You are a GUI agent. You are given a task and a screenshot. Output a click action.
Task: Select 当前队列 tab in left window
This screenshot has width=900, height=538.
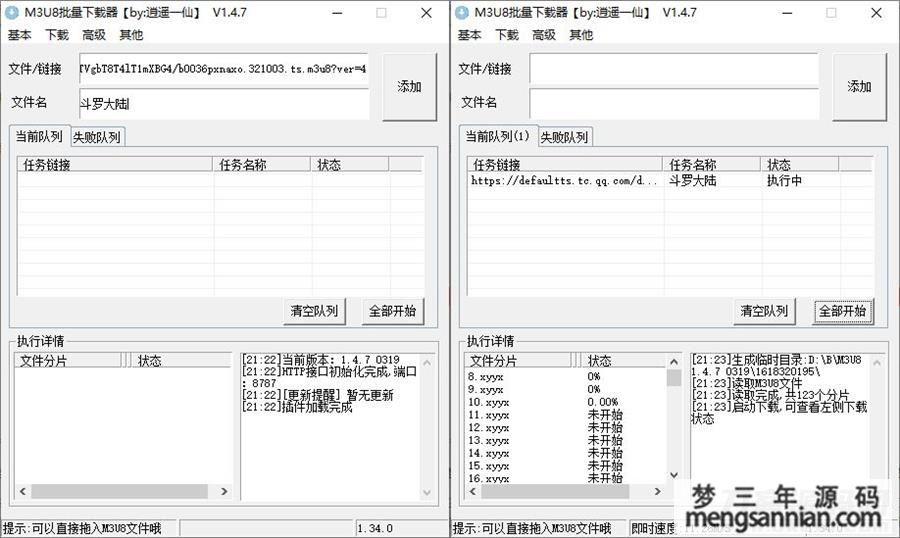[39, 136]
